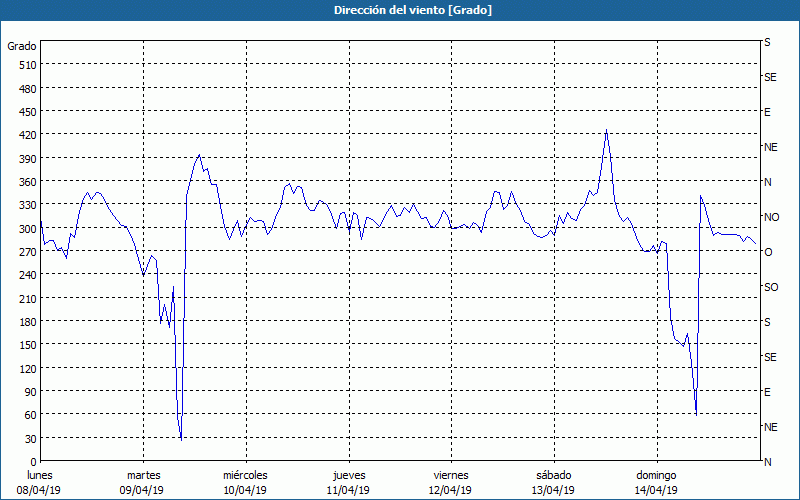Click the E compass label level with 450
This screenshot has height=500, width=800.
click(767, 112)
